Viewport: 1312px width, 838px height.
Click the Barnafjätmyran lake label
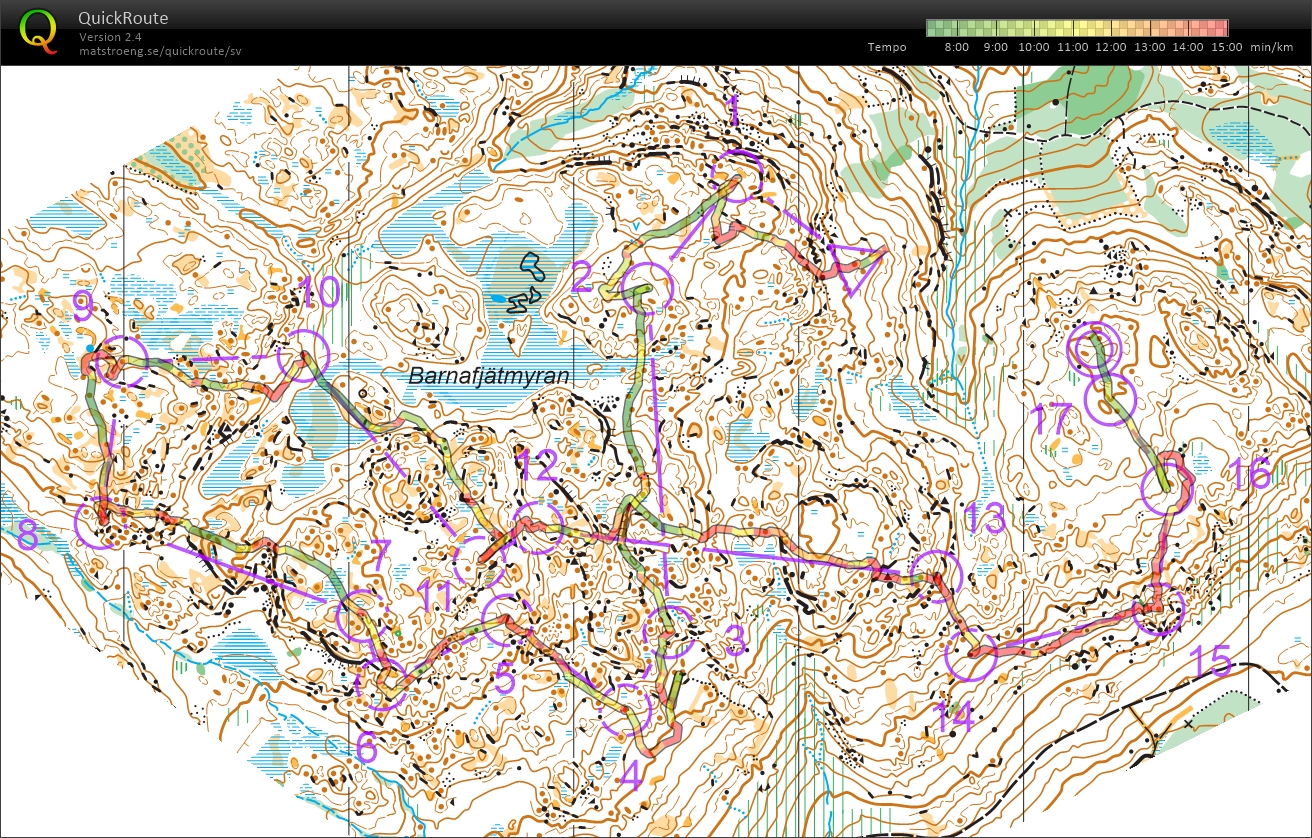(x=489, y=375)
